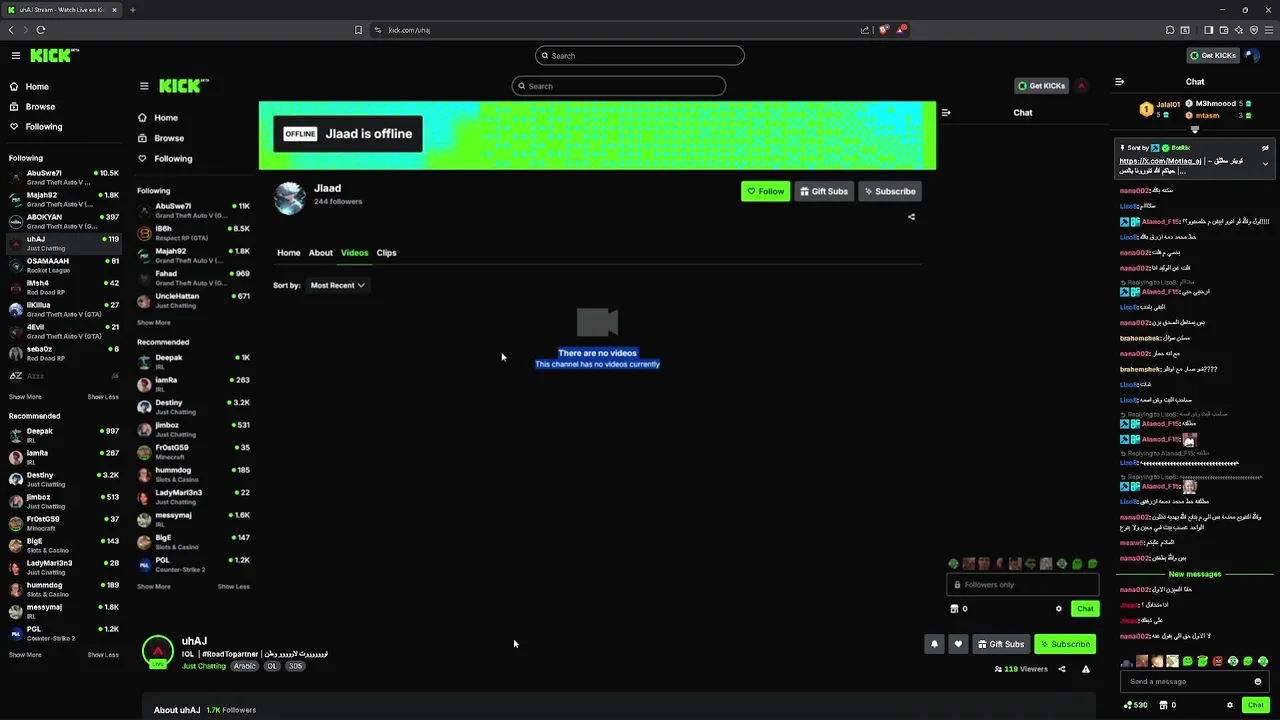Screen dimensions: 1280x720
Task: Follow the Jlaad channel
Action: tap(765, 192)
